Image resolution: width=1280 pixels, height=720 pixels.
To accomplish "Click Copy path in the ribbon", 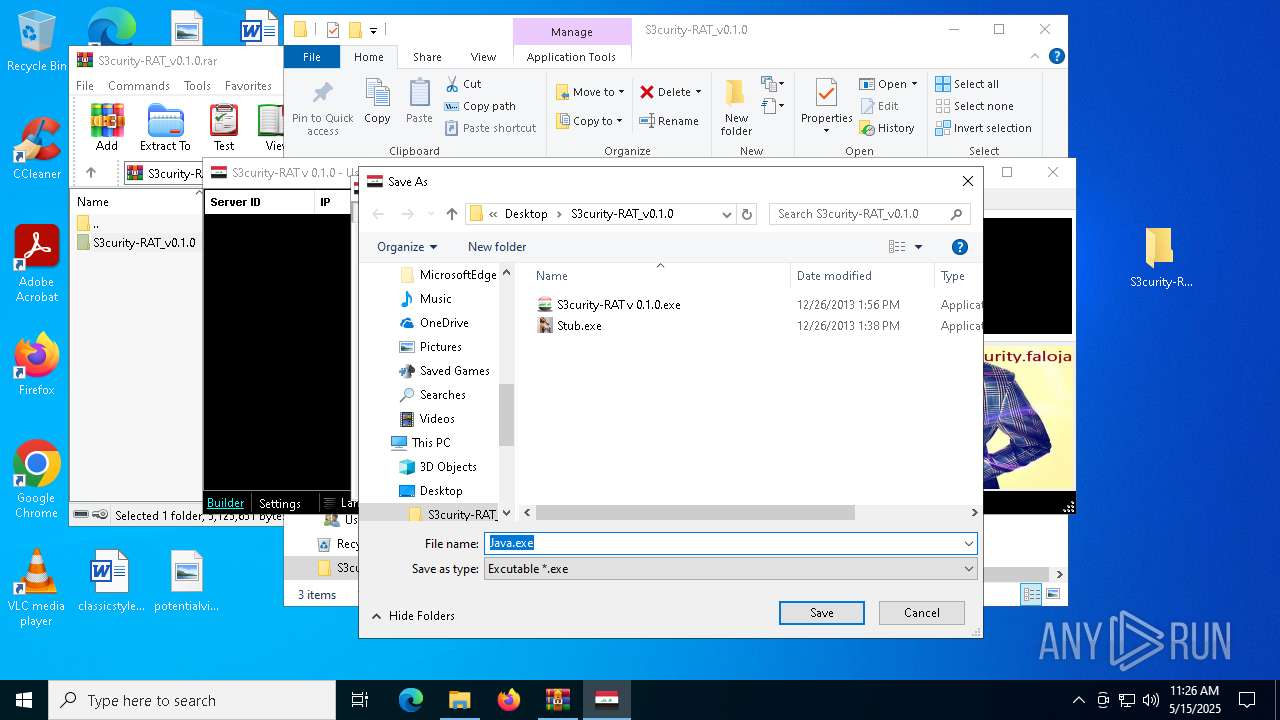I will [x=480, y=106].
